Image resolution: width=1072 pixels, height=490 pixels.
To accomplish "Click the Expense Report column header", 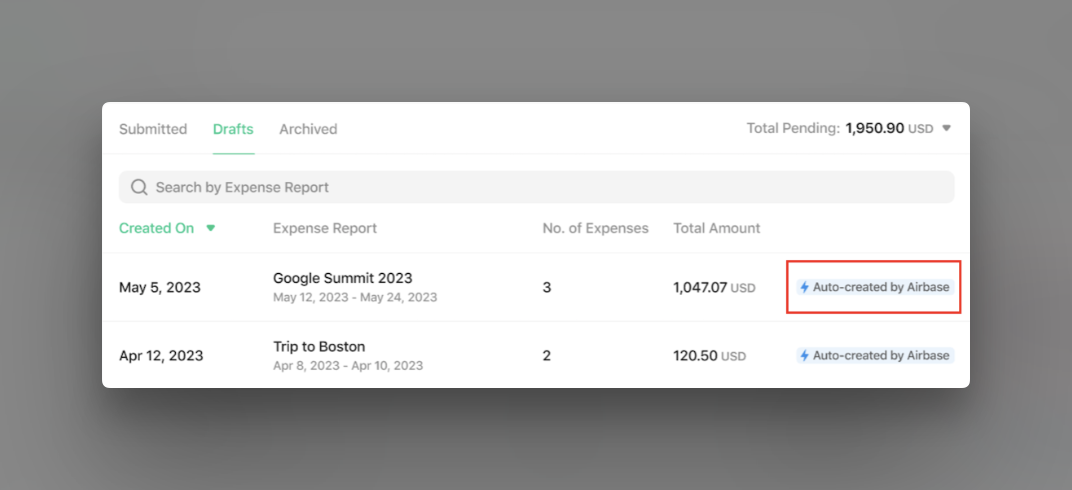I will 325,228.
